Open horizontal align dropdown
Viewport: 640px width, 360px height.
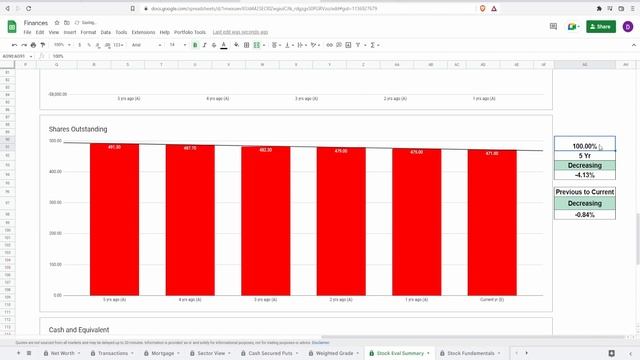coord(276,45)
